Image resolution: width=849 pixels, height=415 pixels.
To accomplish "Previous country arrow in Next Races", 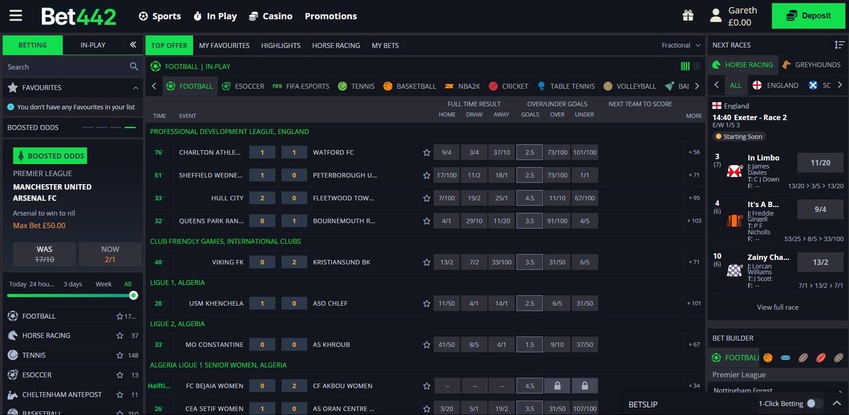I will 717,85.
